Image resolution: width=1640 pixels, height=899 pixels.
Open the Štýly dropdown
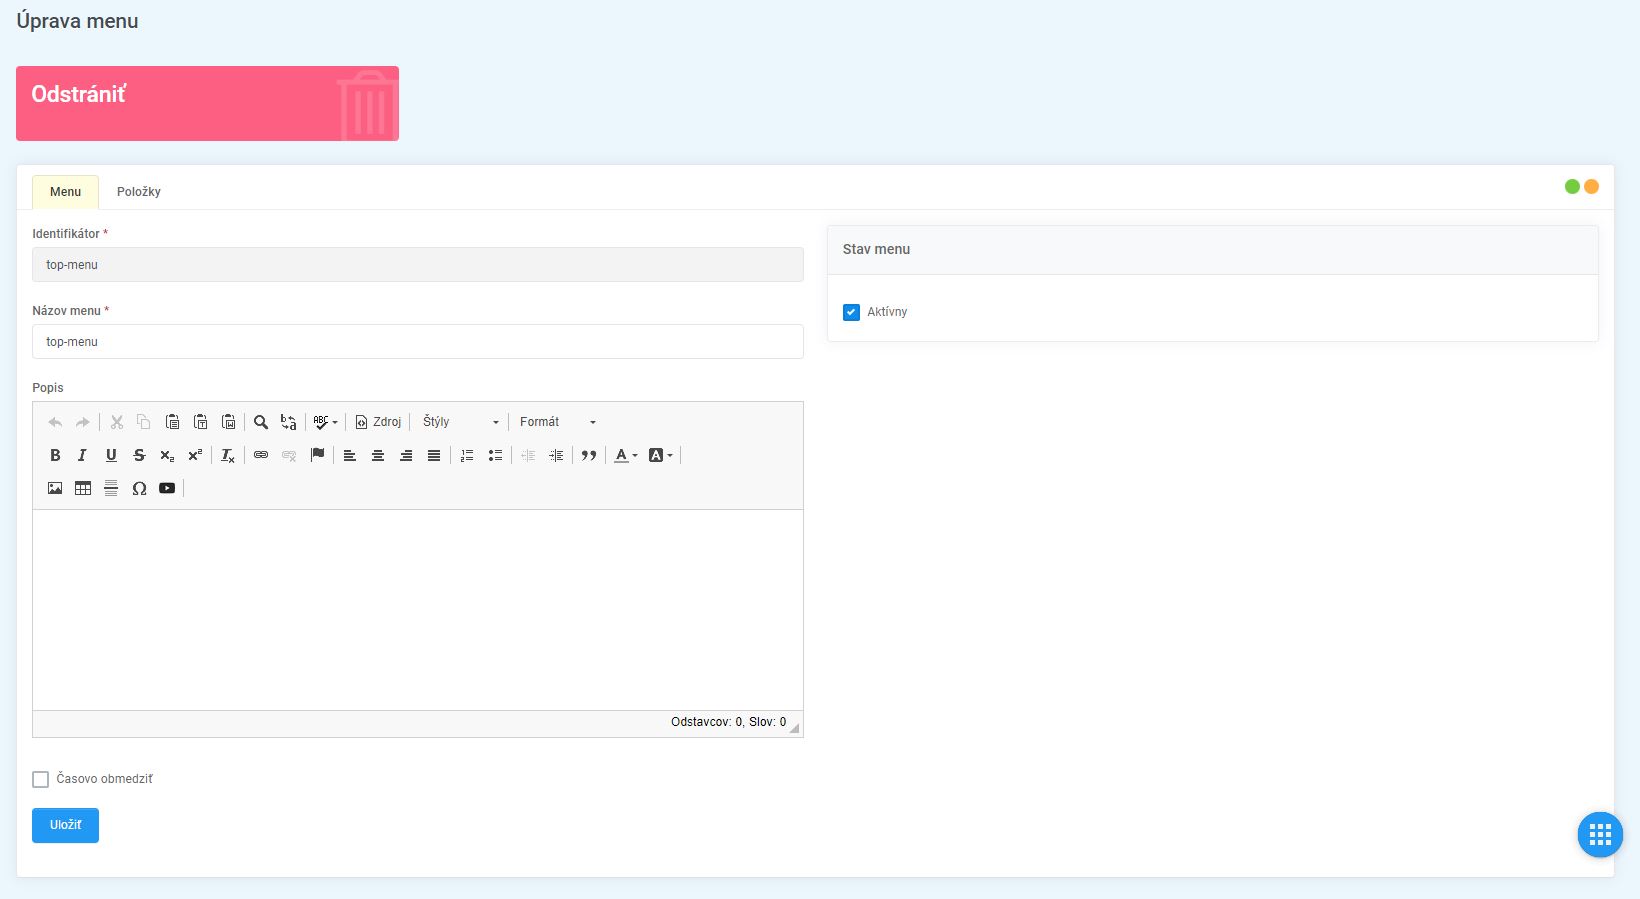coord(460,422)
